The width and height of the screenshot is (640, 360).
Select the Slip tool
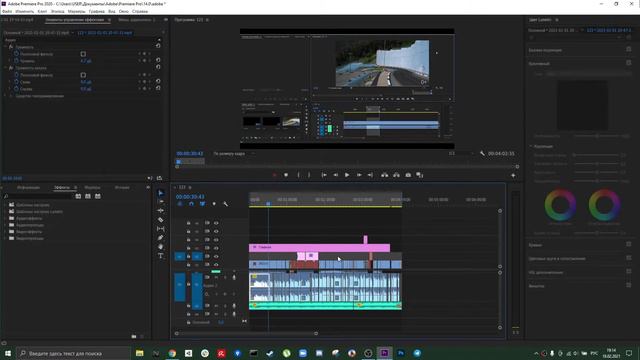click(161, 229)
